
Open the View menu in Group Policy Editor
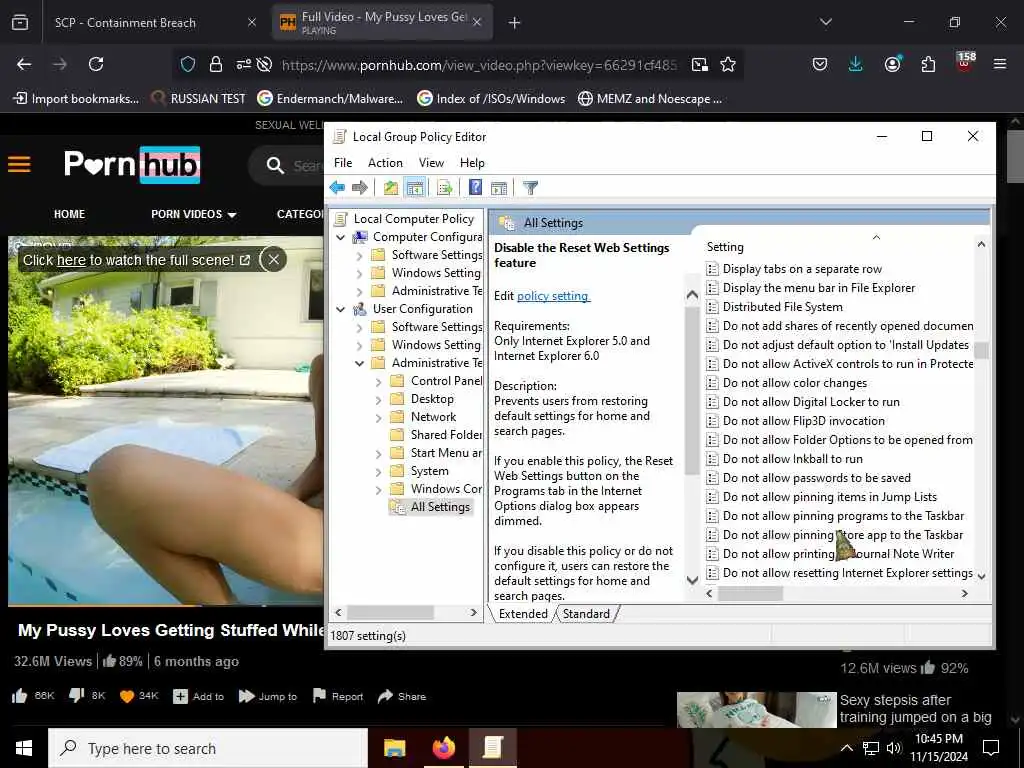tap(431, 163)
